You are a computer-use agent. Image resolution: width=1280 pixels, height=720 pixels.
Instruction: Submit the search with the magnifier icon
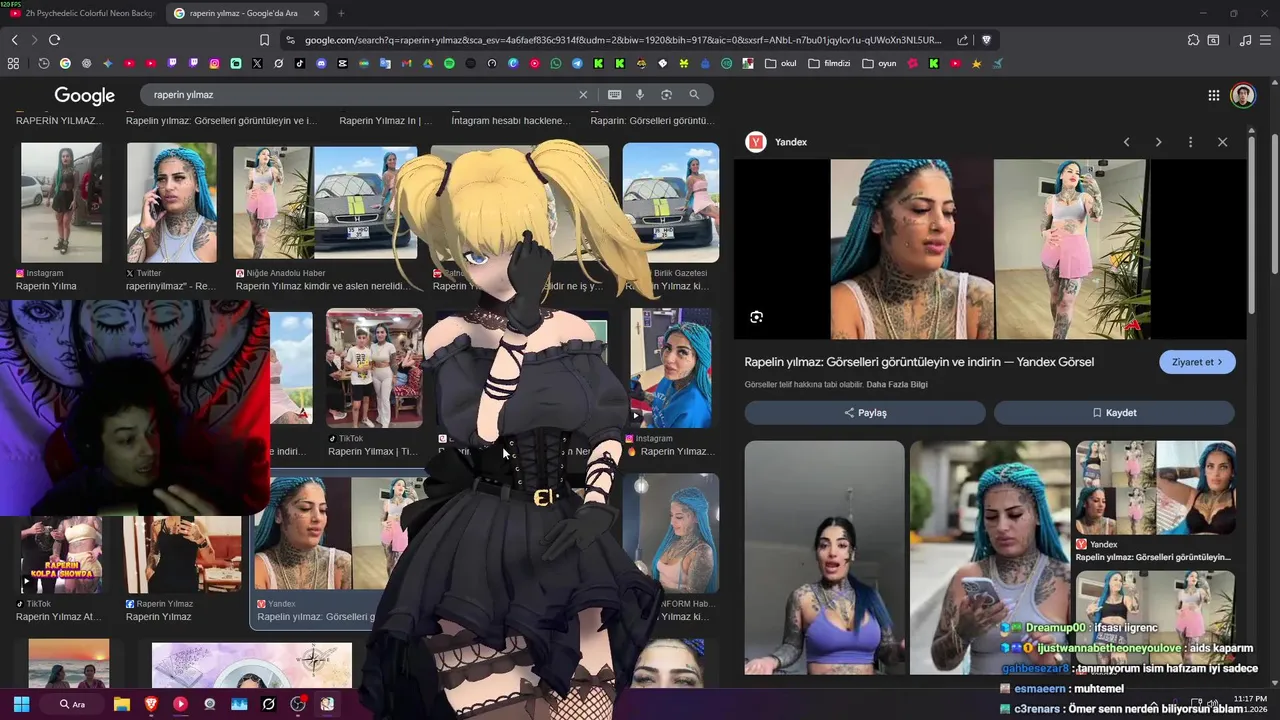[x=694, y=94]
